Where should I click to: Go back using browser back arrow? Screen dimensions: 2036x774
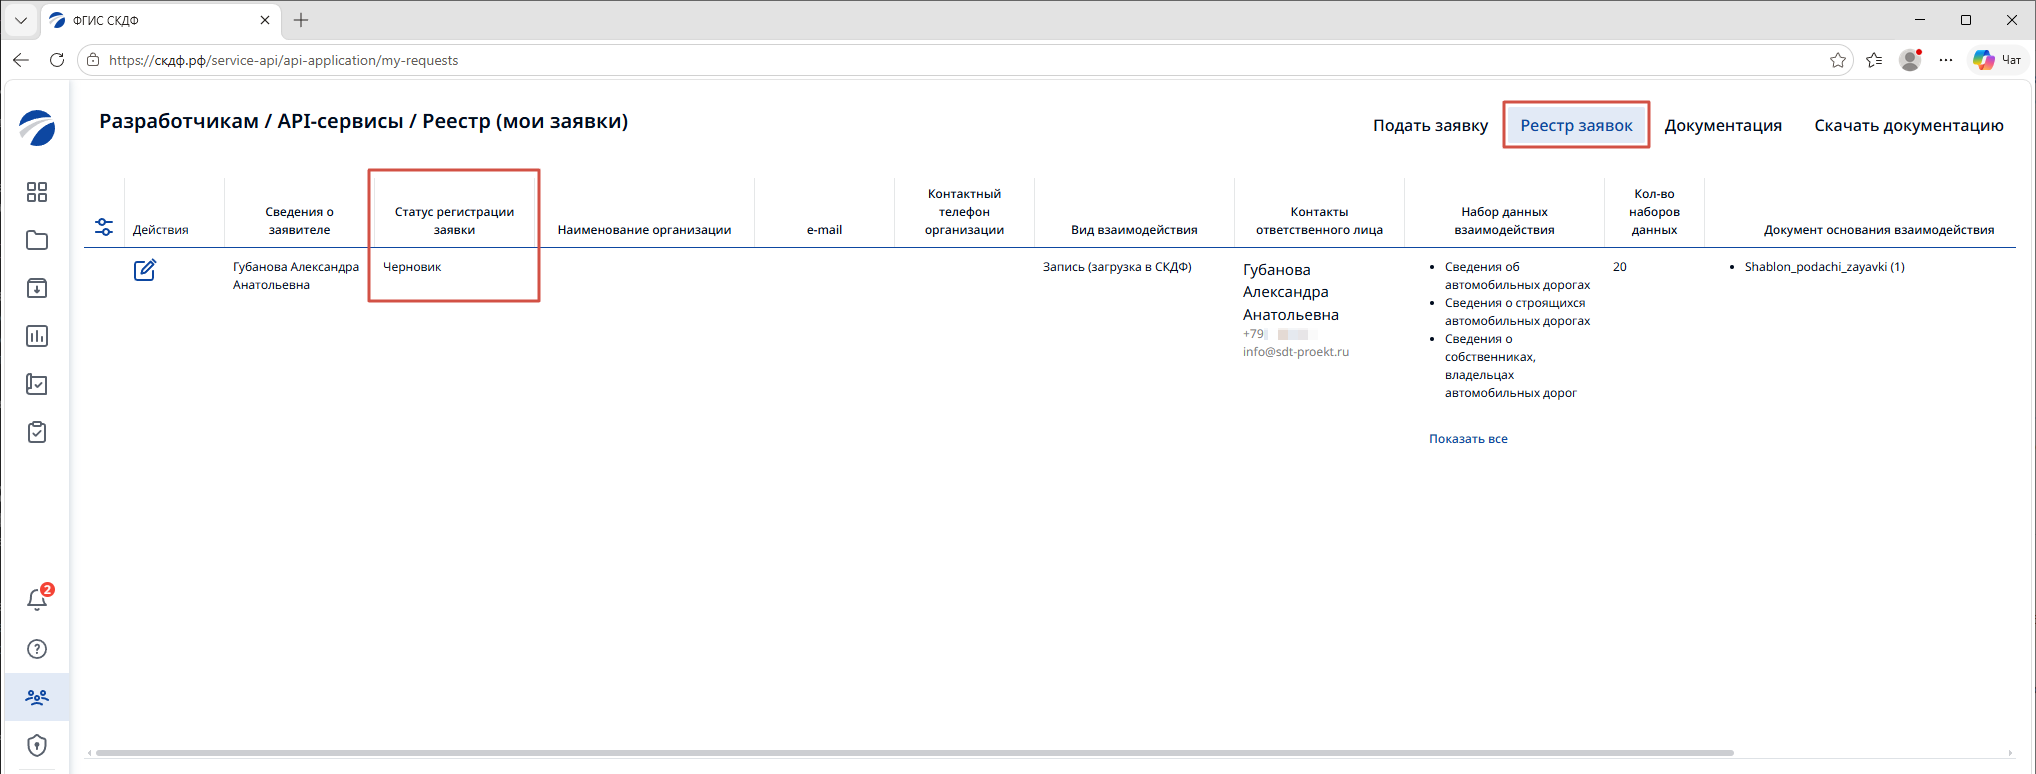(21, 60)
